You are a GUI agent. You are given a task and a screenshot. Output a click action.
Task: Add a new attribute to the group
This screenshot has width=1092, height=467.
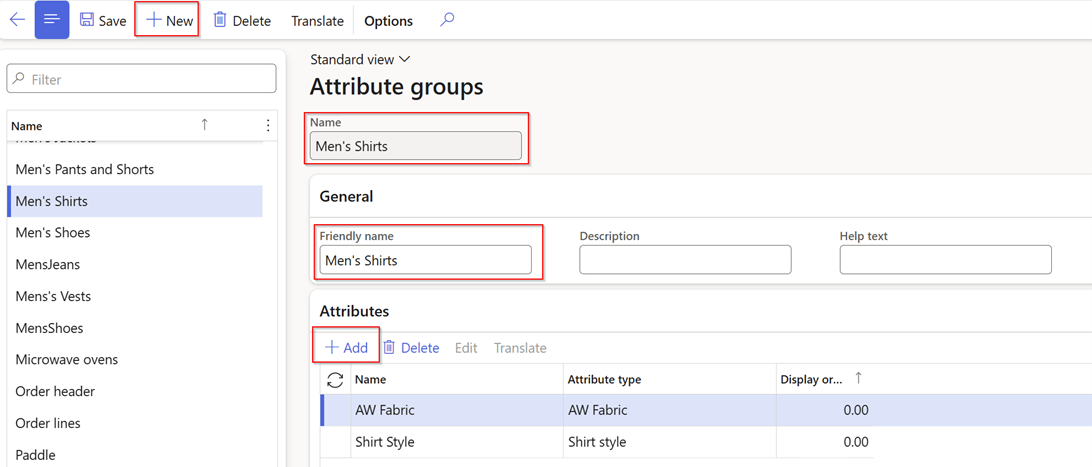point(347,348)
